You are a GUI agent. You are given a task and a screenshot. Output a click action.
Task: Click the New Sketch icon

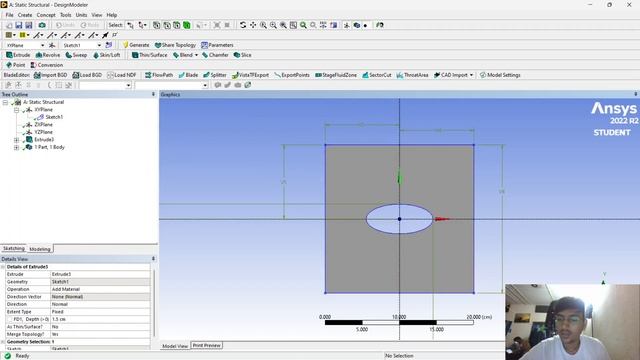click(x=109, y=45)
